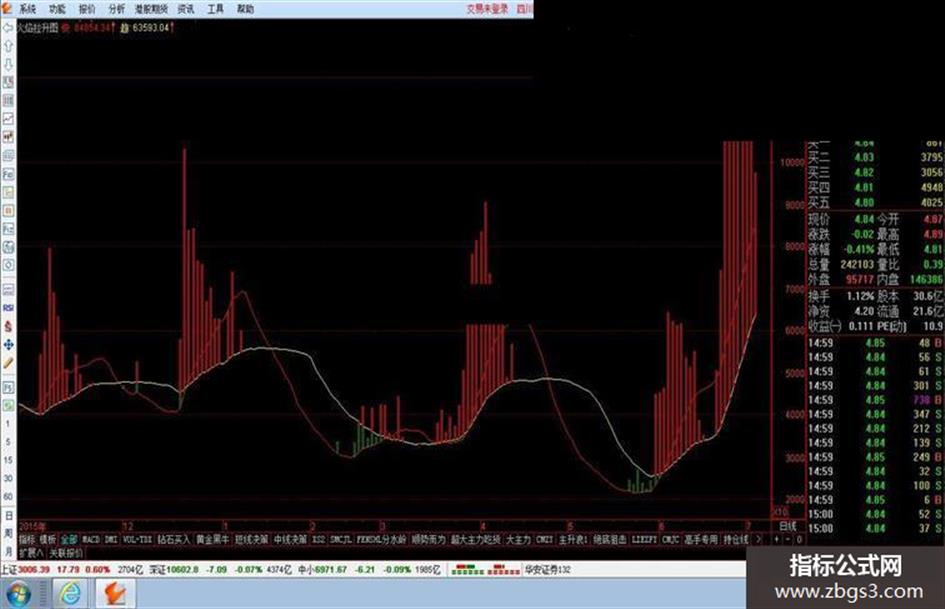Image resolution: width=945 pixels, height=609 pixels.
Task: Click the 日线 period label under the chart
Action: pyautogui.click(x=788, y=526)
